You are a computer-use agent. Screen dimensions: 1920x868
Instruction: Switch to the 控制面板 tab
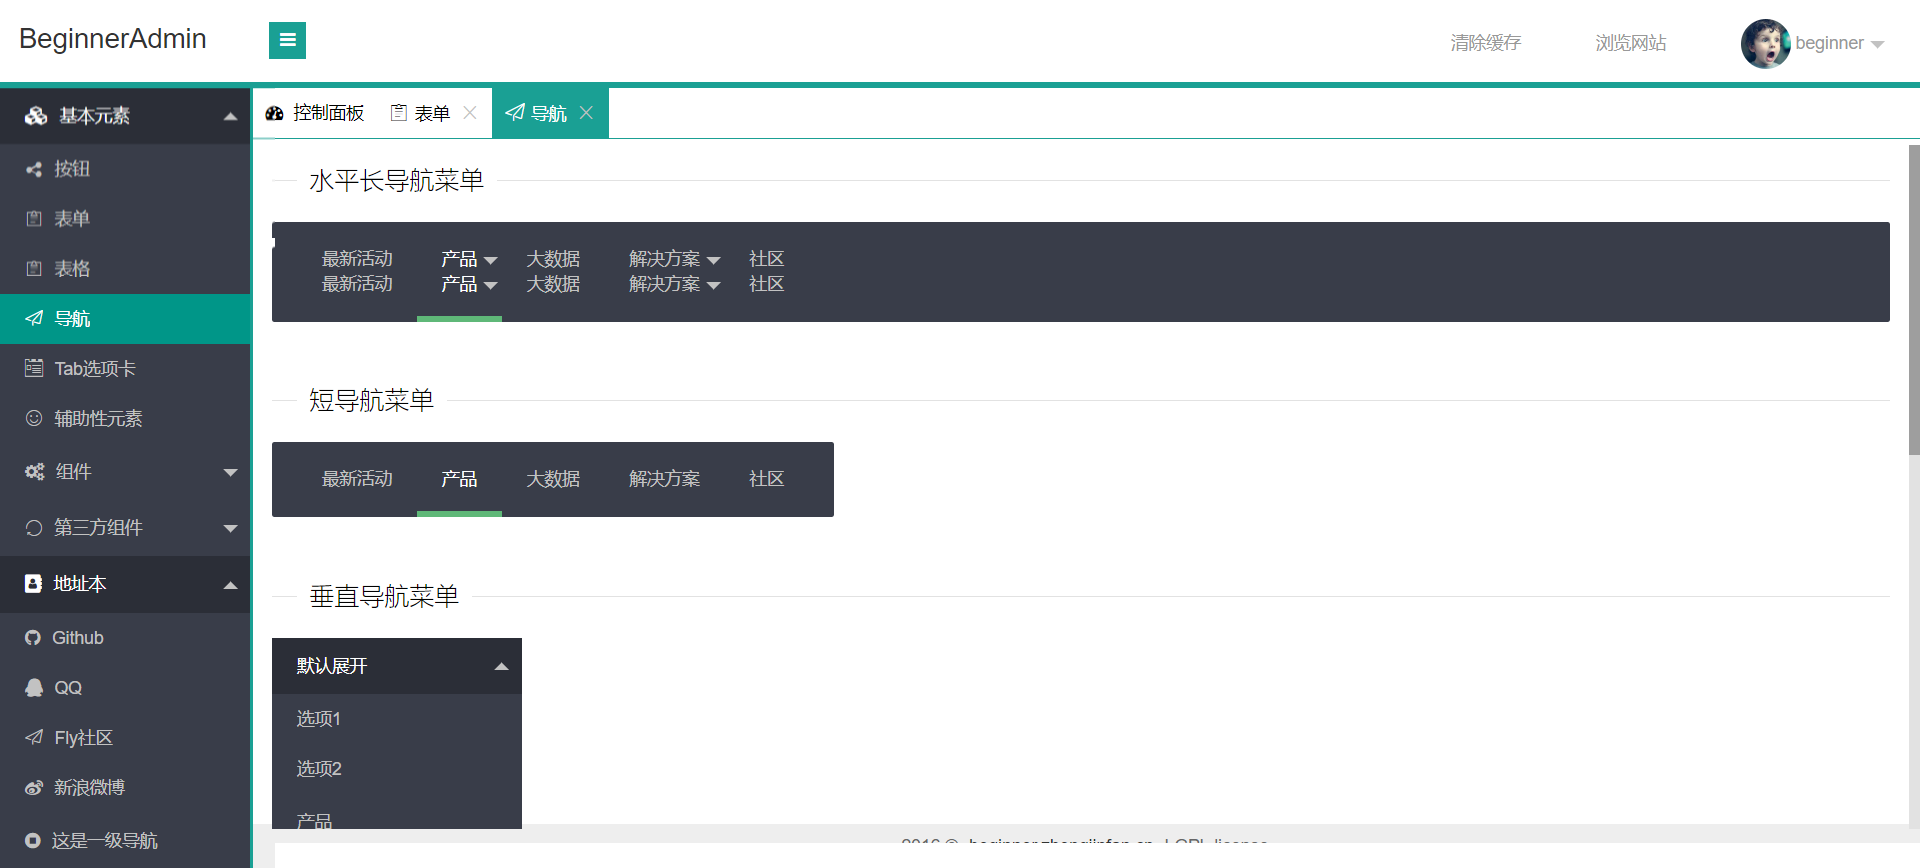coord(315,113)
